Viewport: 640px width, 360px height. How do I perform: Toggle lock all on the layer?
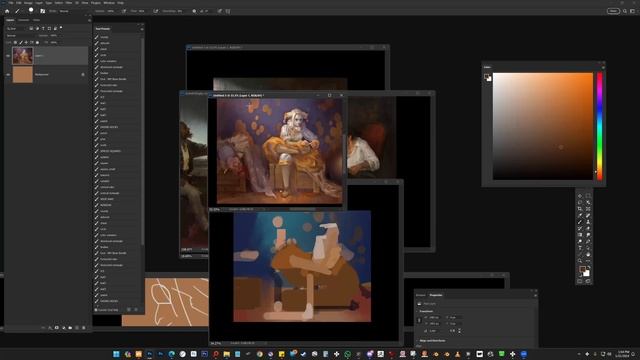coord(37,42)
